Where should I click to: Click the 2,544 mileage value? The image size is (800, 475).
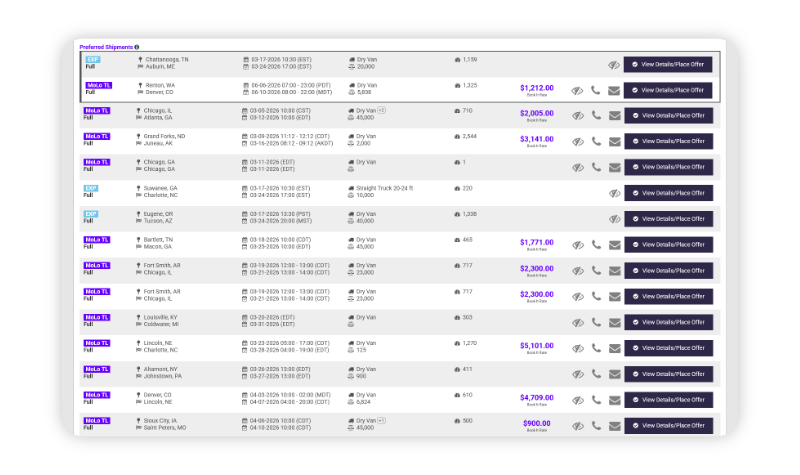coord(469,136)
